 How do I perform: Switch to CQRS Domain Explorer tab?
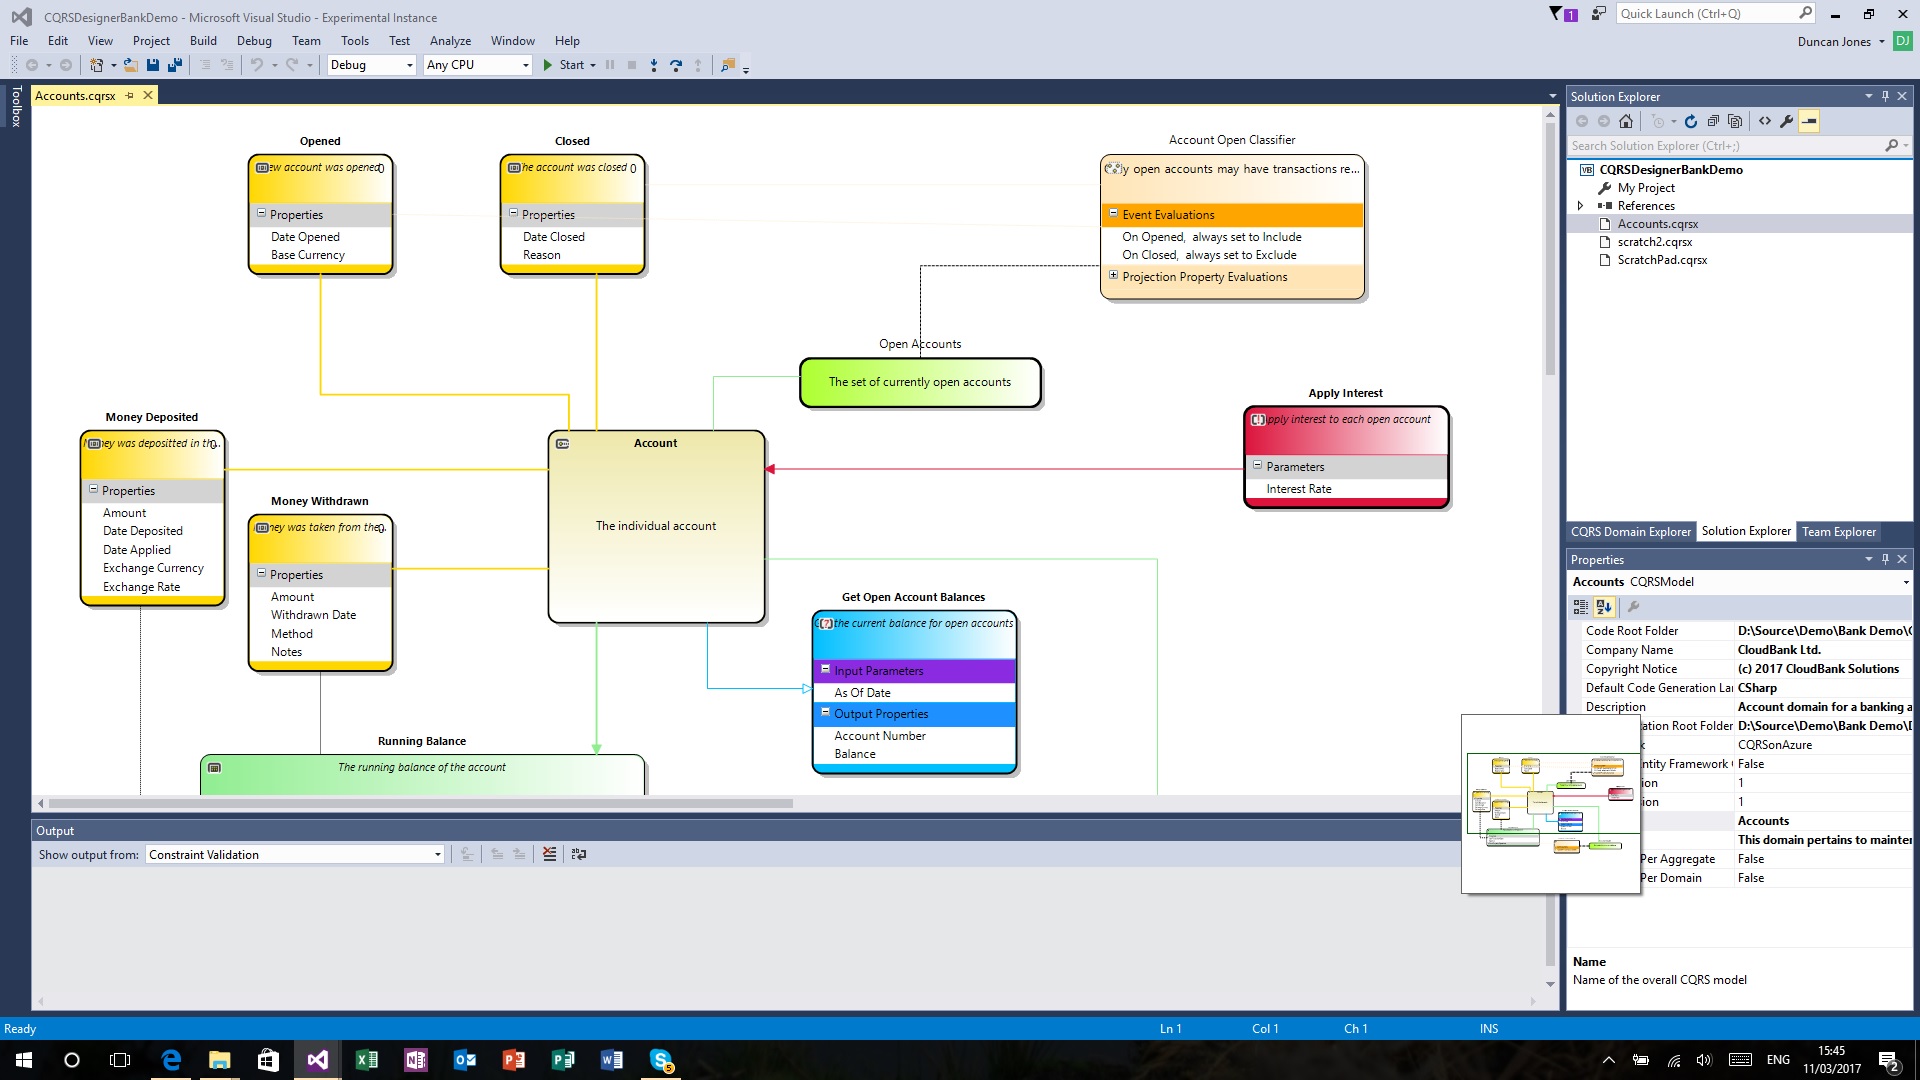(x=1630, y=532)
